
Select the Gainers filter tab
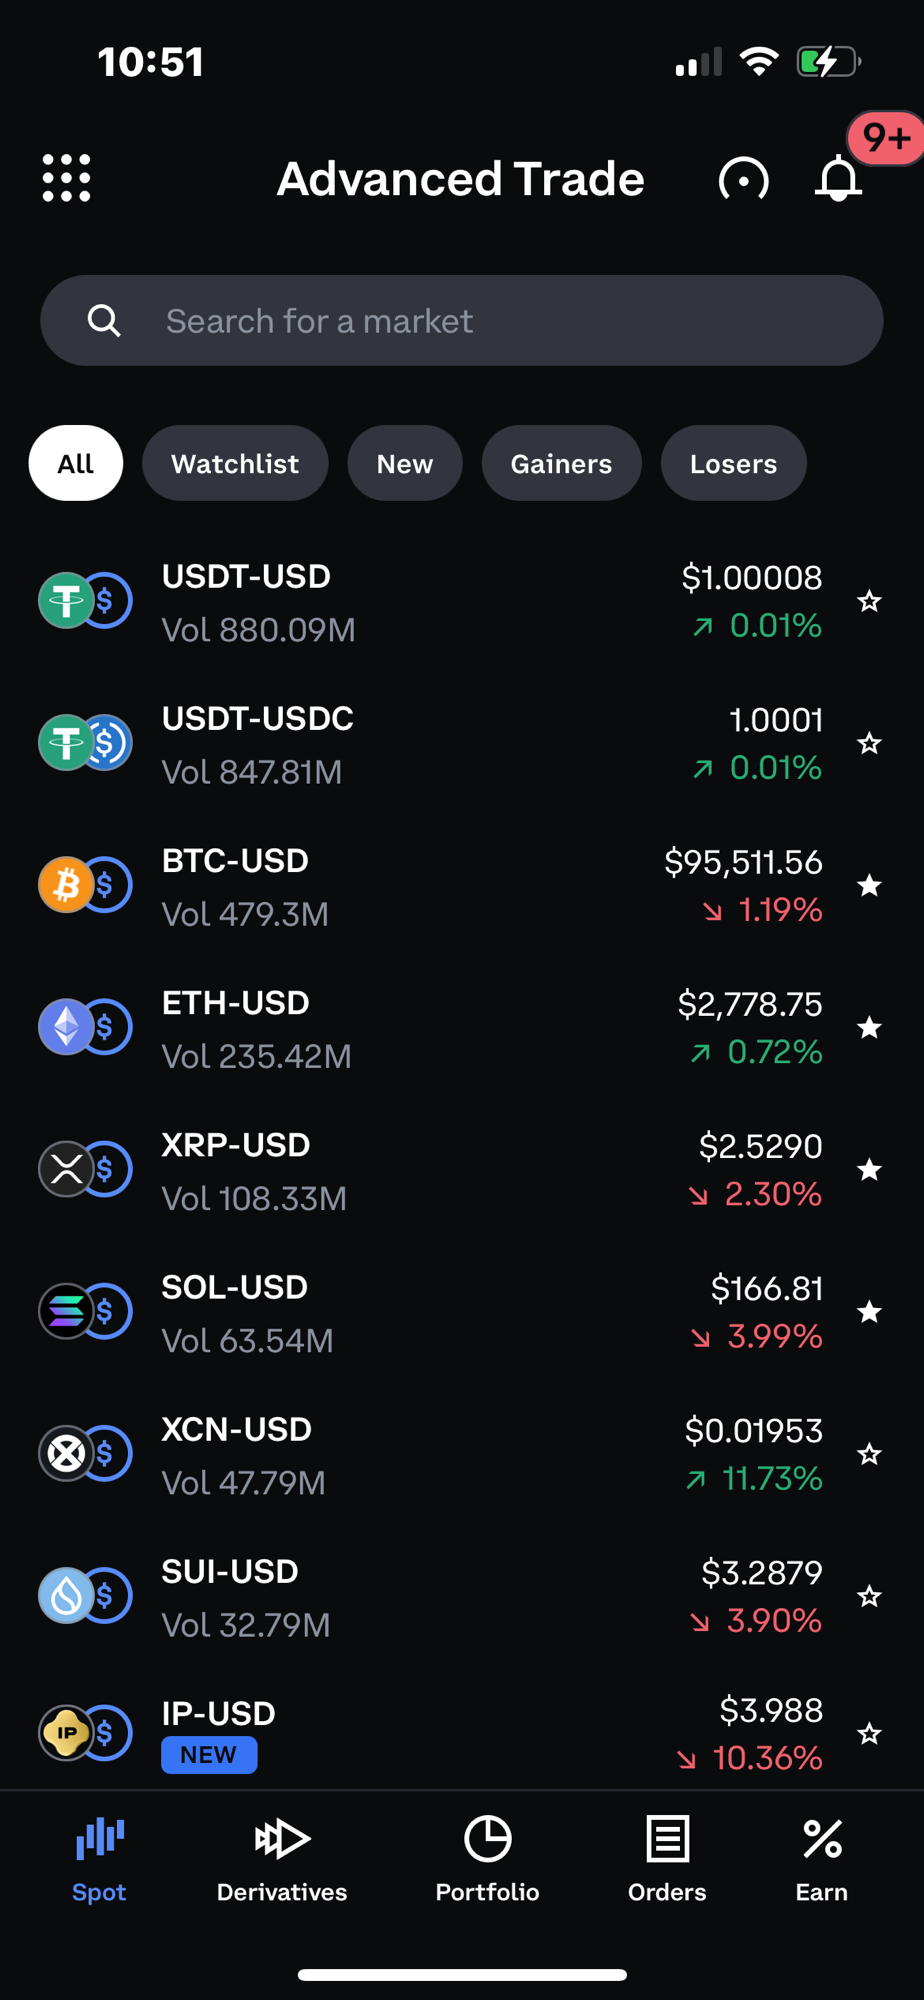[561, 464]
